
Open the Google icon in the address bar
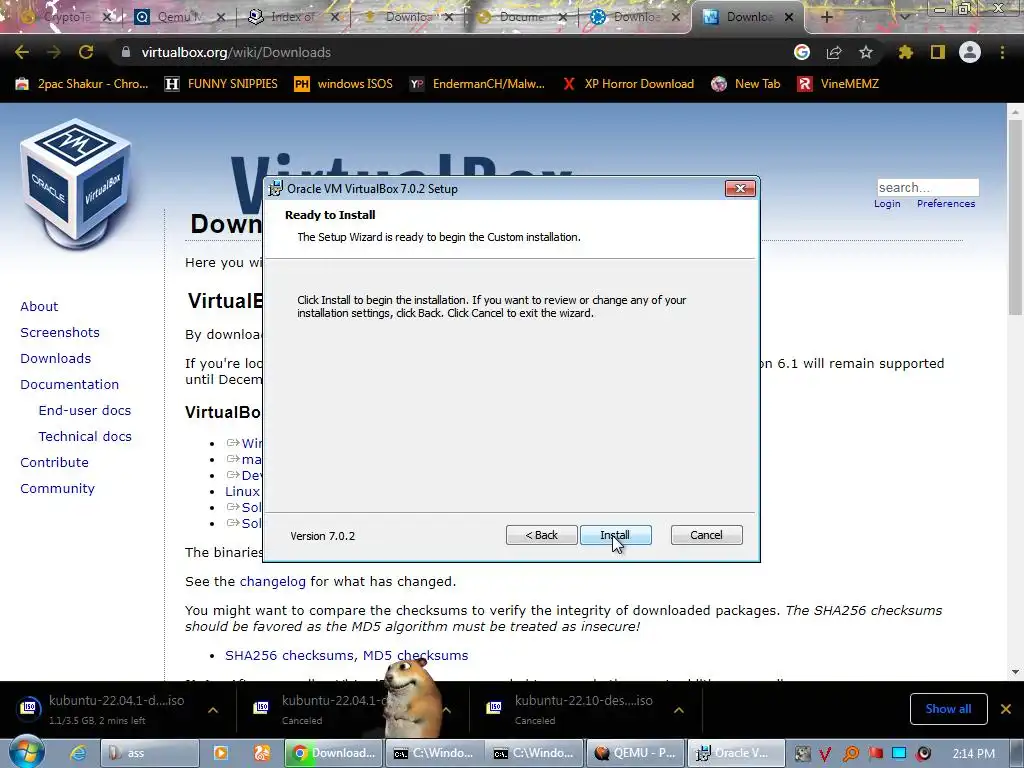click(x=802, y=52)
